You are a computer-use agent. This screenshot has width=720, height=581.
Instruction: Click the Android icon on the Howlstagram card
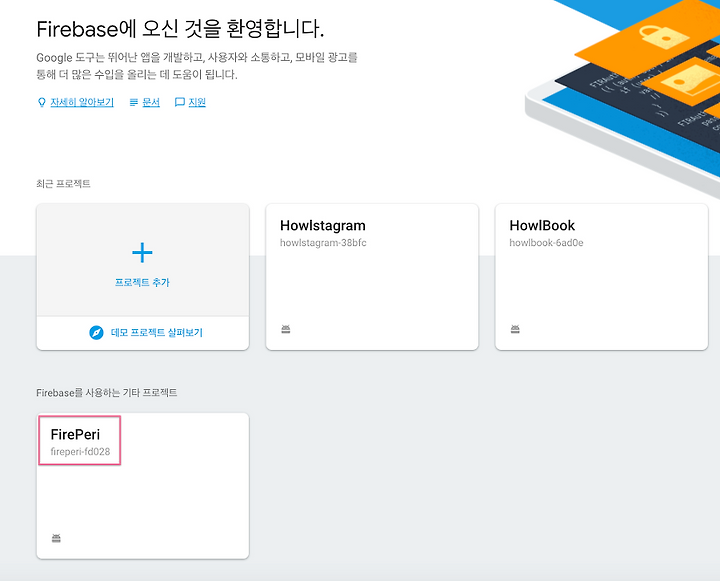[286, 329]
